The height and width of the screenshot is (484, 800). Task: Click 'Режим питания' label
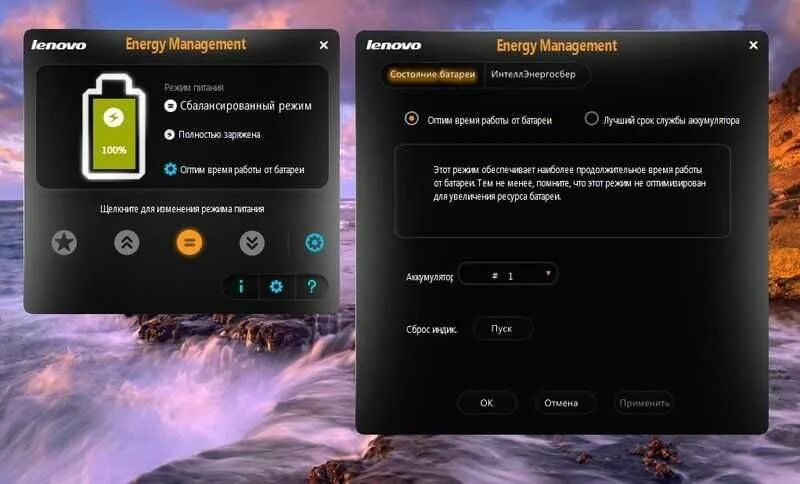194,87
